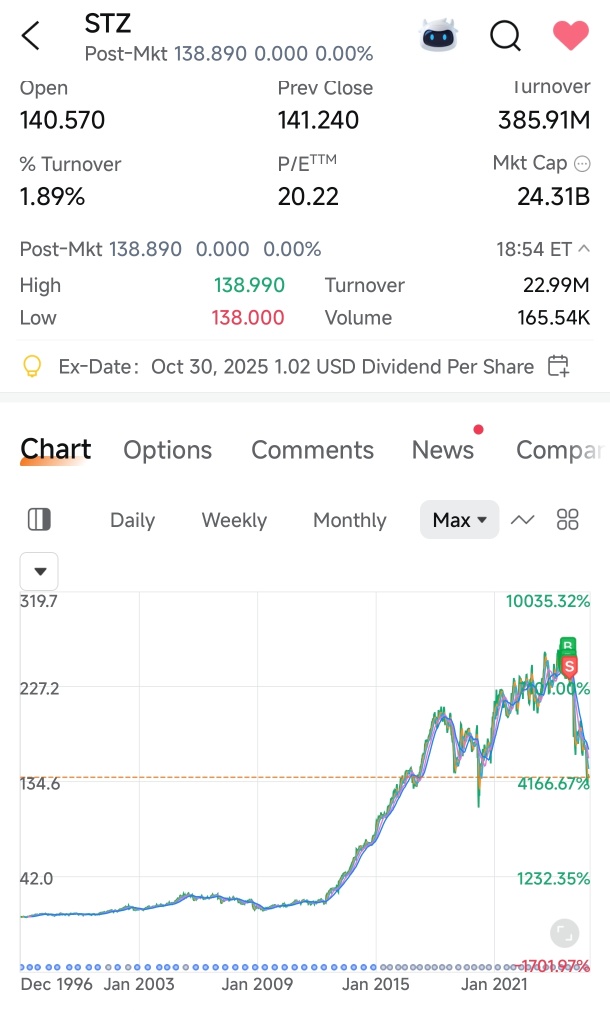The height and width of the screenshot is (1012, 610).
Task: Switch to the News tab
Action: [443, 450]
